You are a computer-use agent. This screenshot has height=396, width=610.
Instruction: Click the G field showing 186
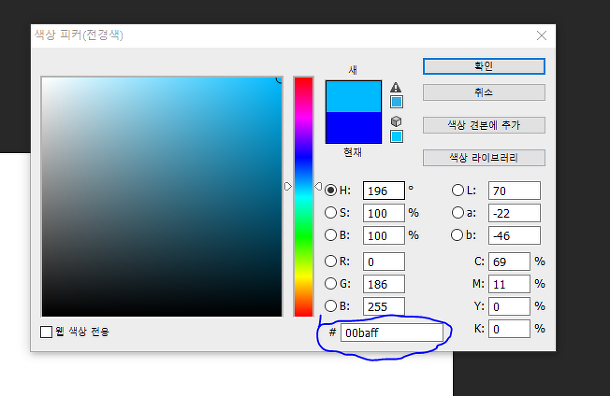pyautogui.click(x=384, y=284)
